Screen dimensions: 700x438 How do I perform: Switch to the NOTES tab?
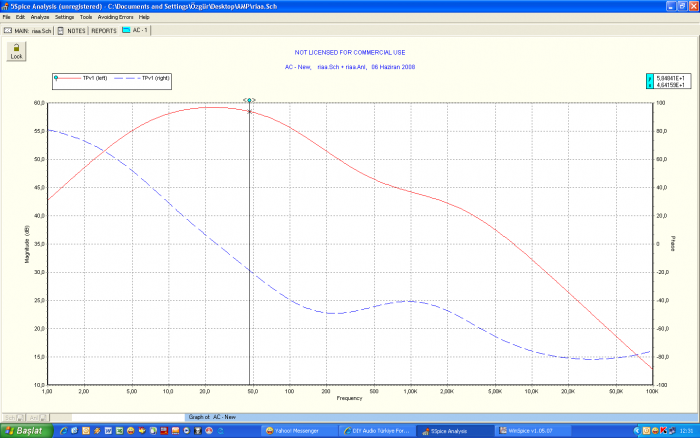pyautogui.click(x=72, y=30)
